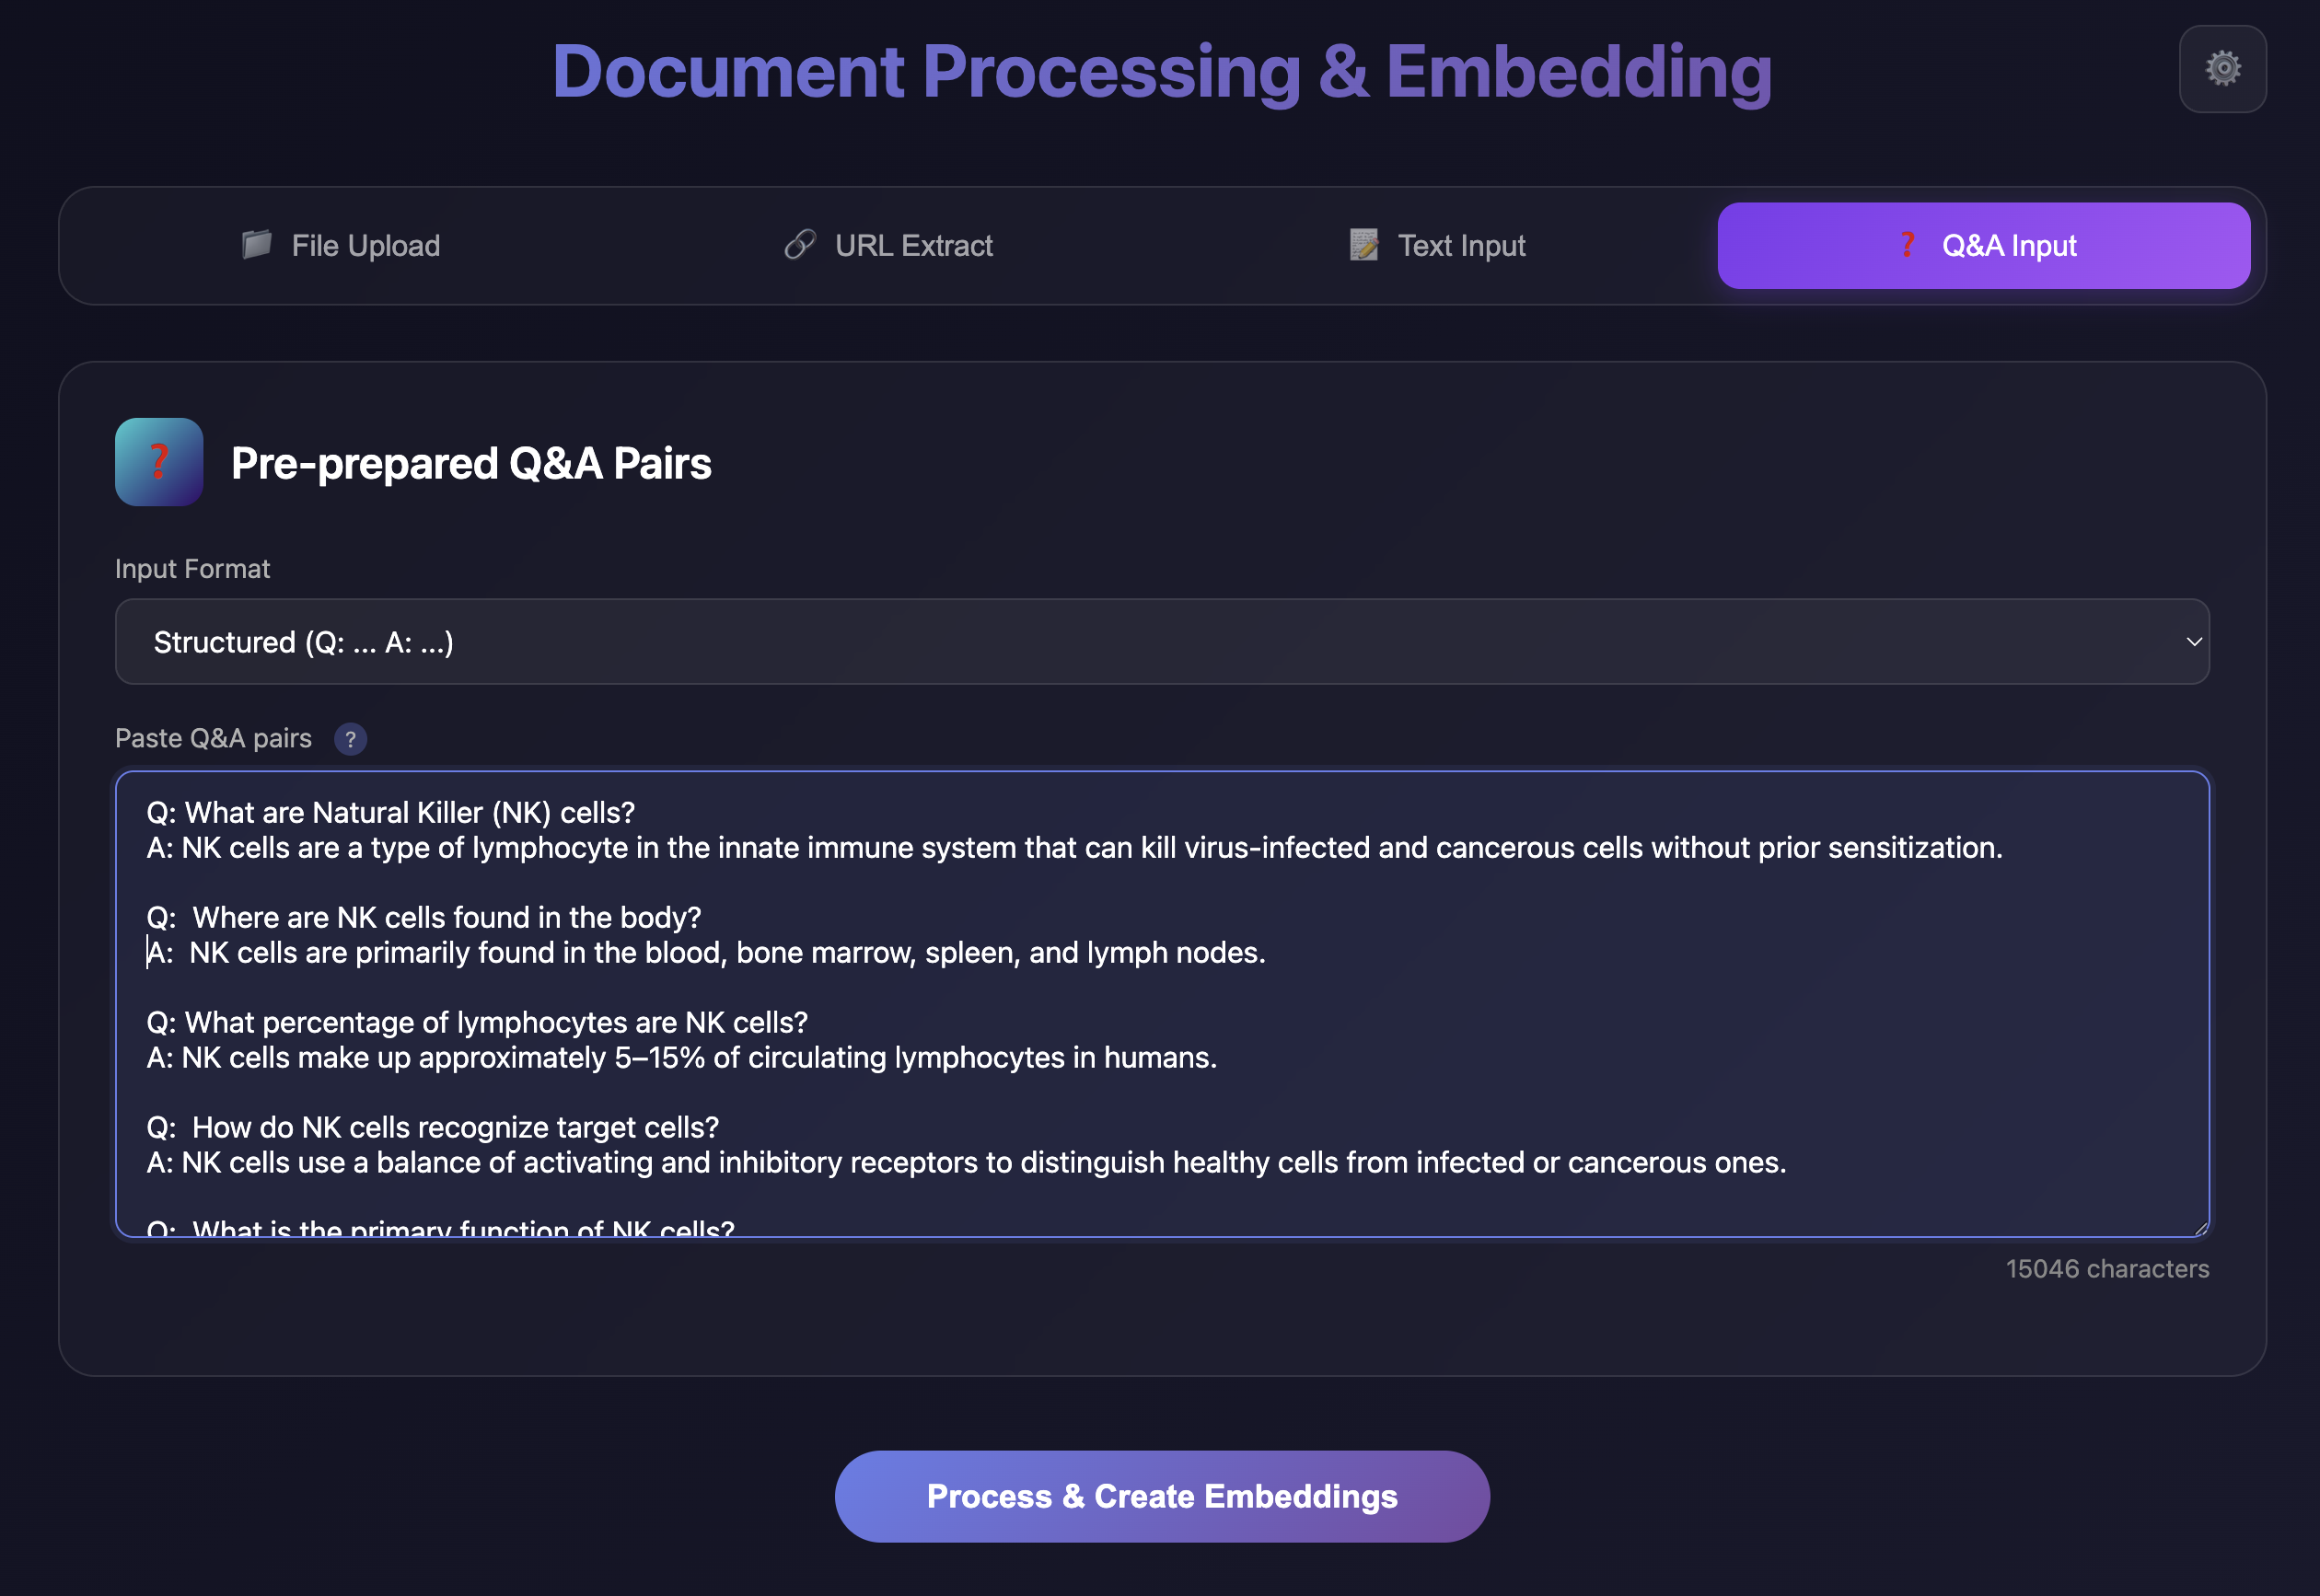Switch to the URL Extract tab

[x=889, y=246]
